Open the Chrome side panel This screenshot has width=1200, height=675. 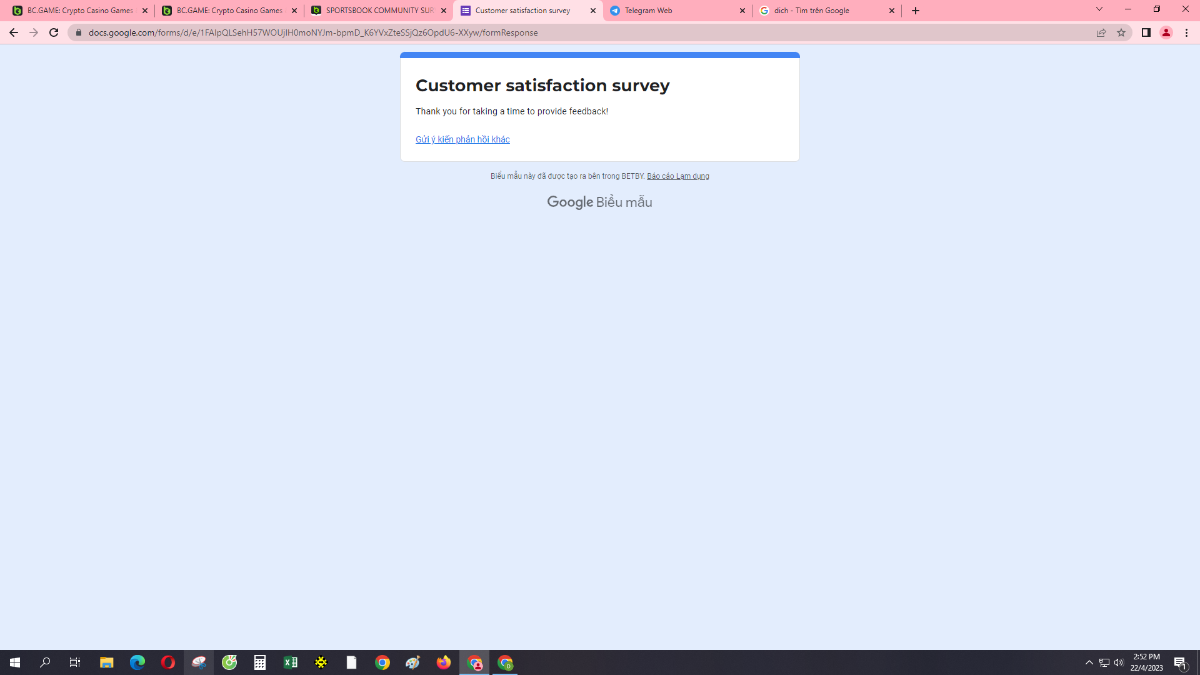[x=1146, y=32]
